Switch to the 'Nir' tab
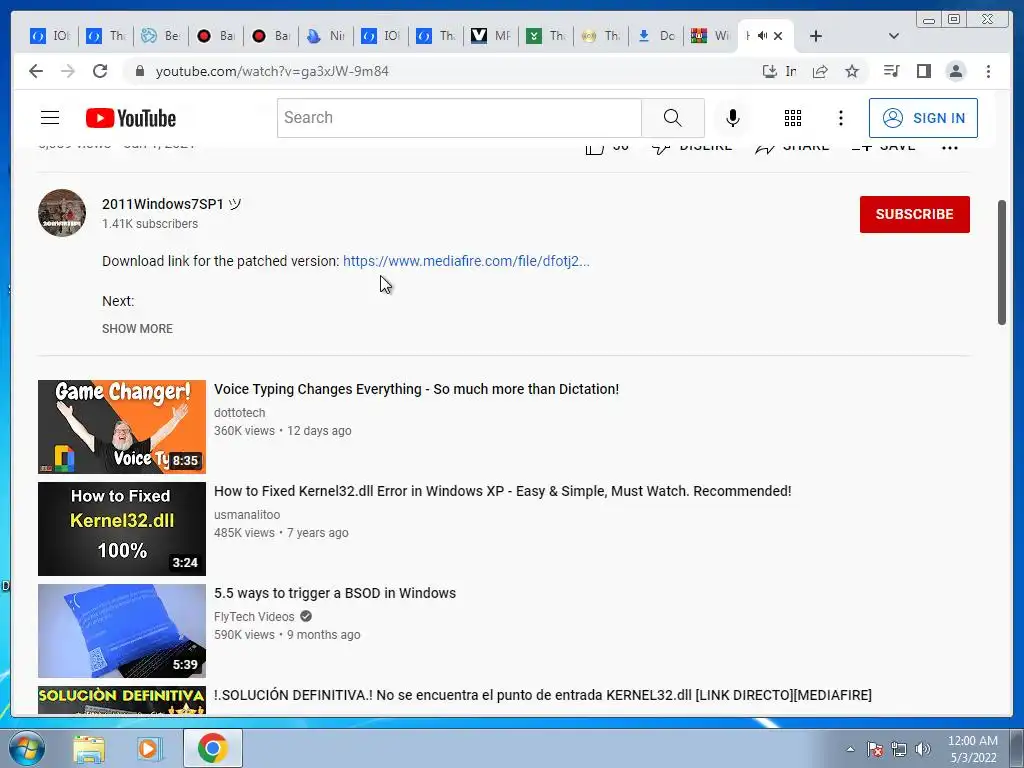The width and height of the screenshot is (1024, 768). tap(326, 36)
